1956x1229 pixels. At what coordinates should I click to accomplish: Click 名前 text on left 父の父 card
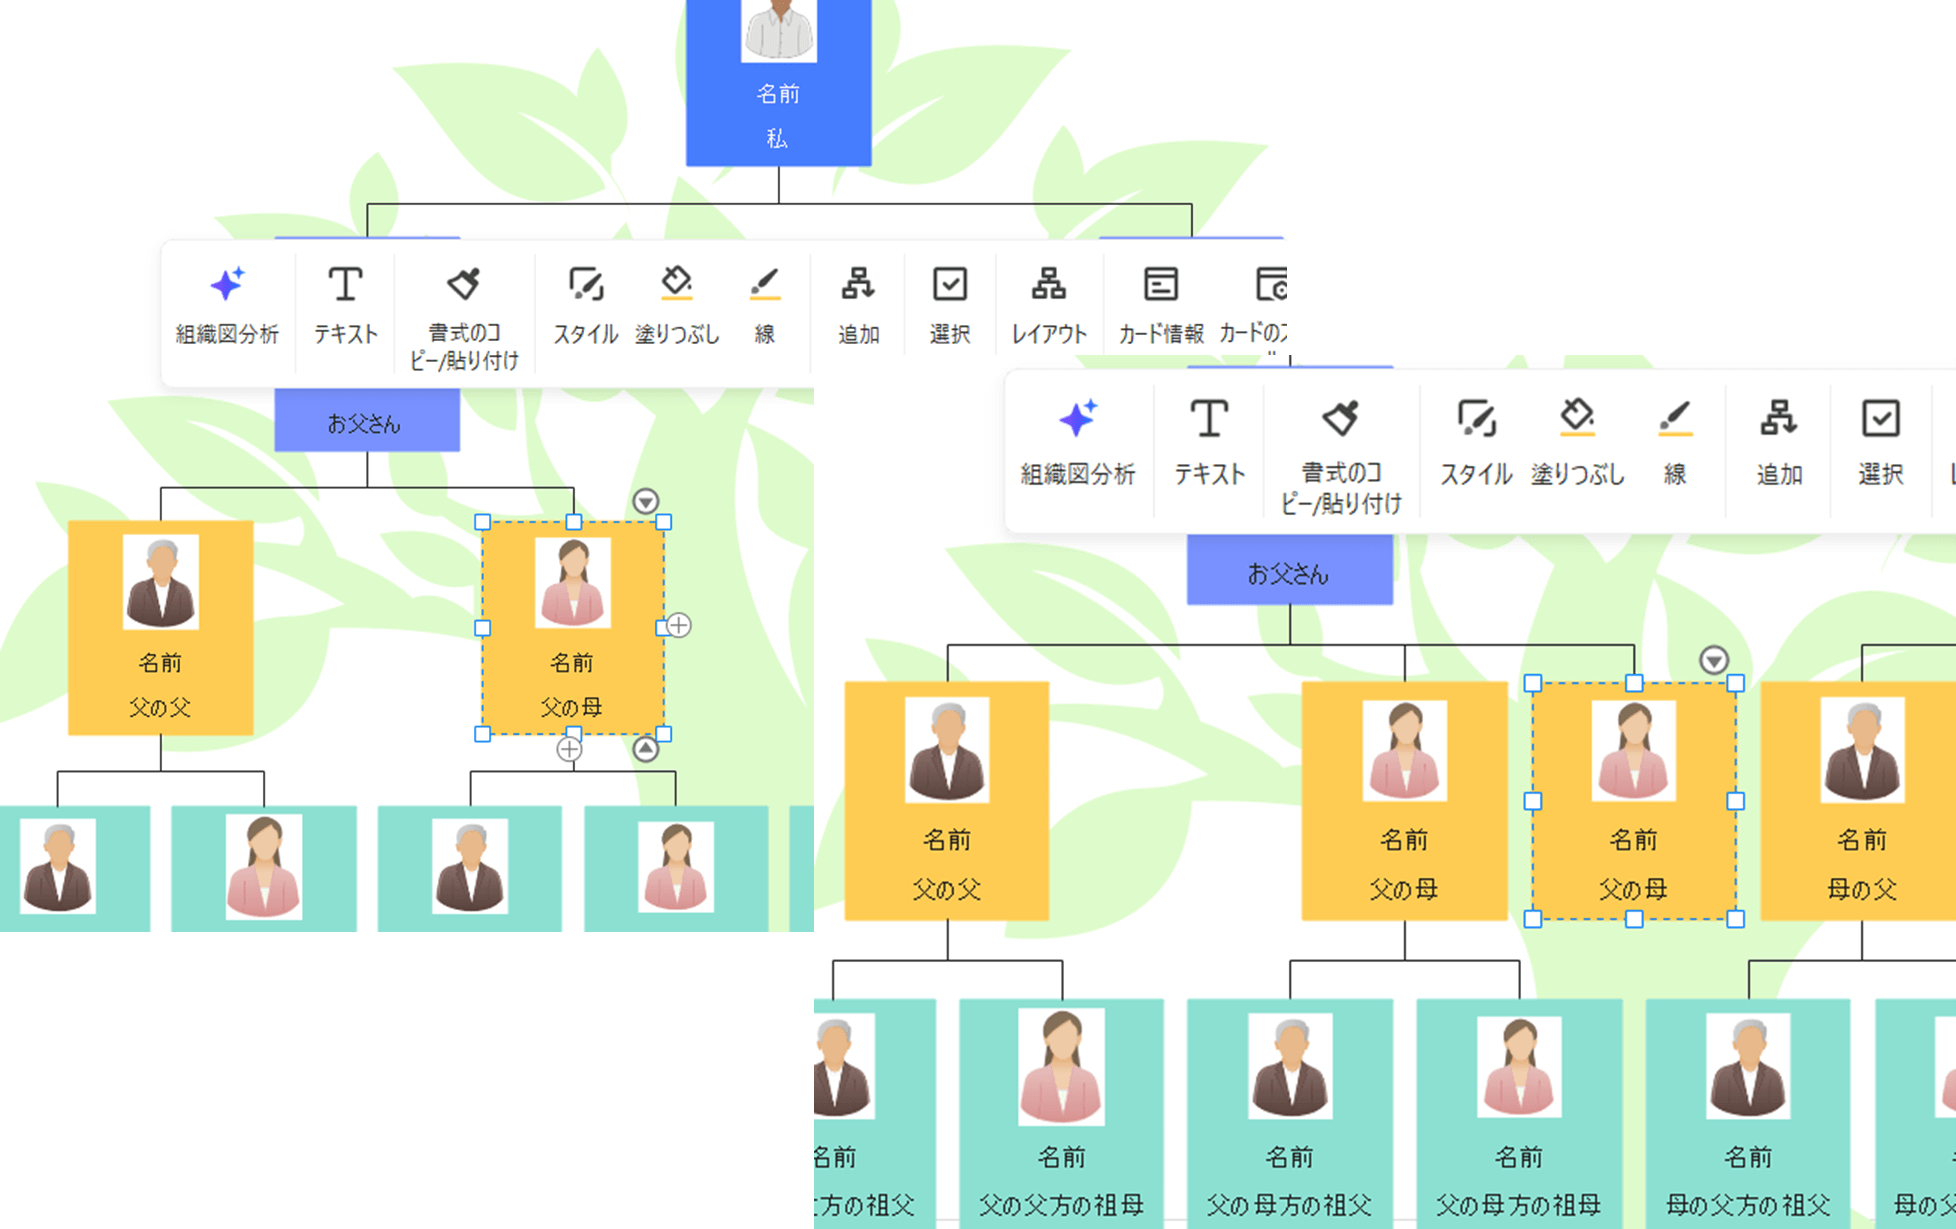160,663
